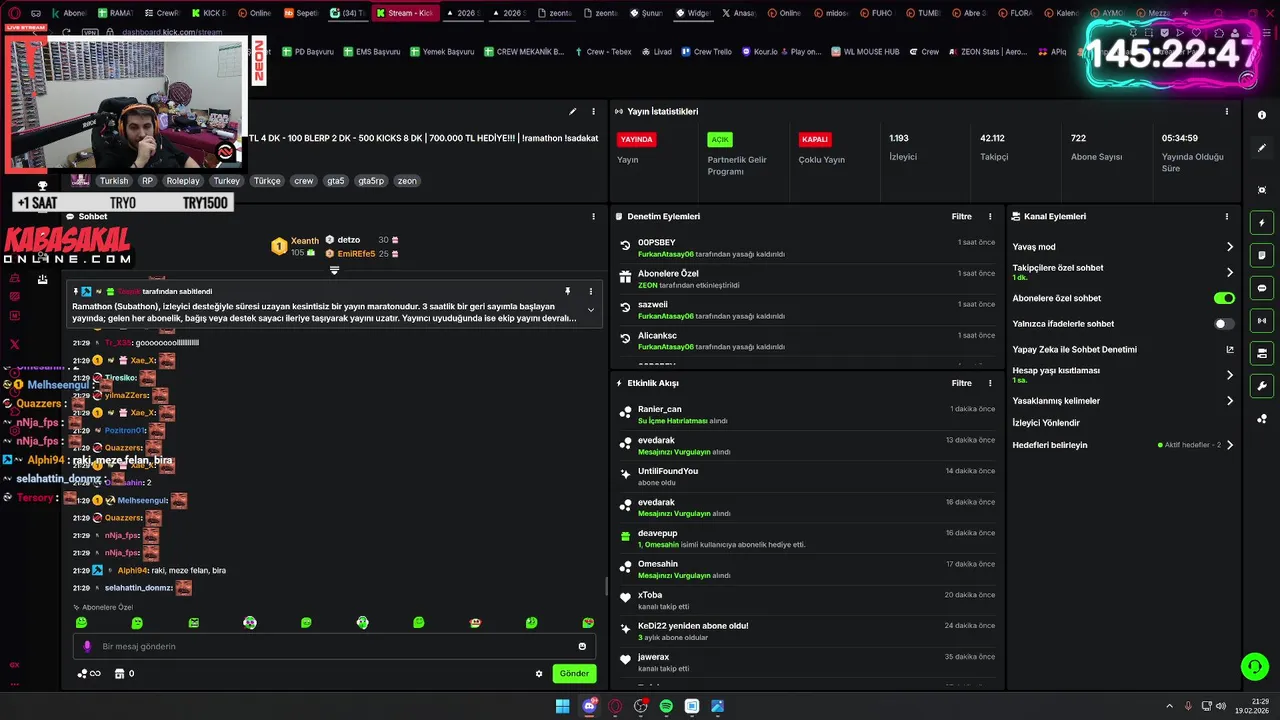Screen dimensions: 1280x720
Task: Open Filtre in Etkinlik Akışı
Action: pyautogui.click(x=961, y=383)
